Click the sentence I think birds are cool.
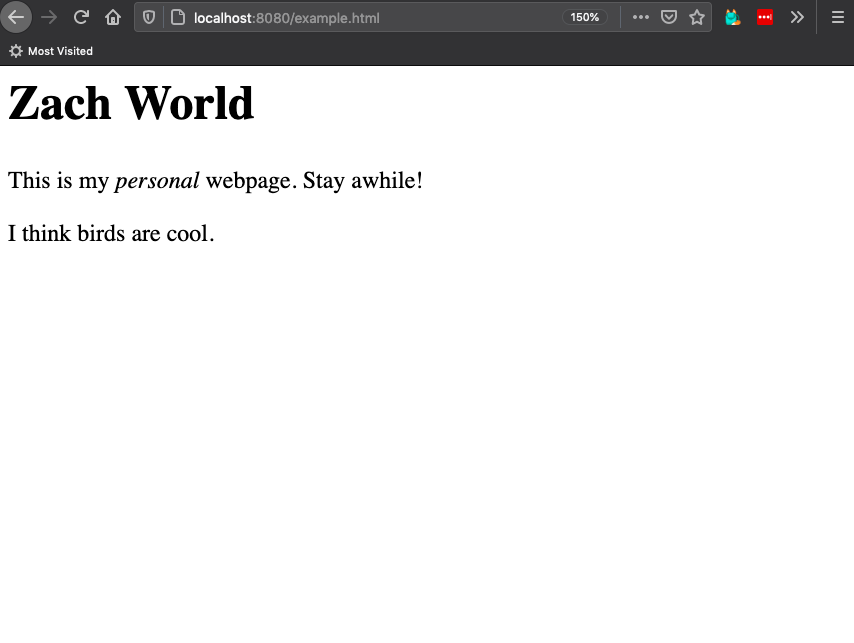Screen dimensions: 854x643 (111, 234)
